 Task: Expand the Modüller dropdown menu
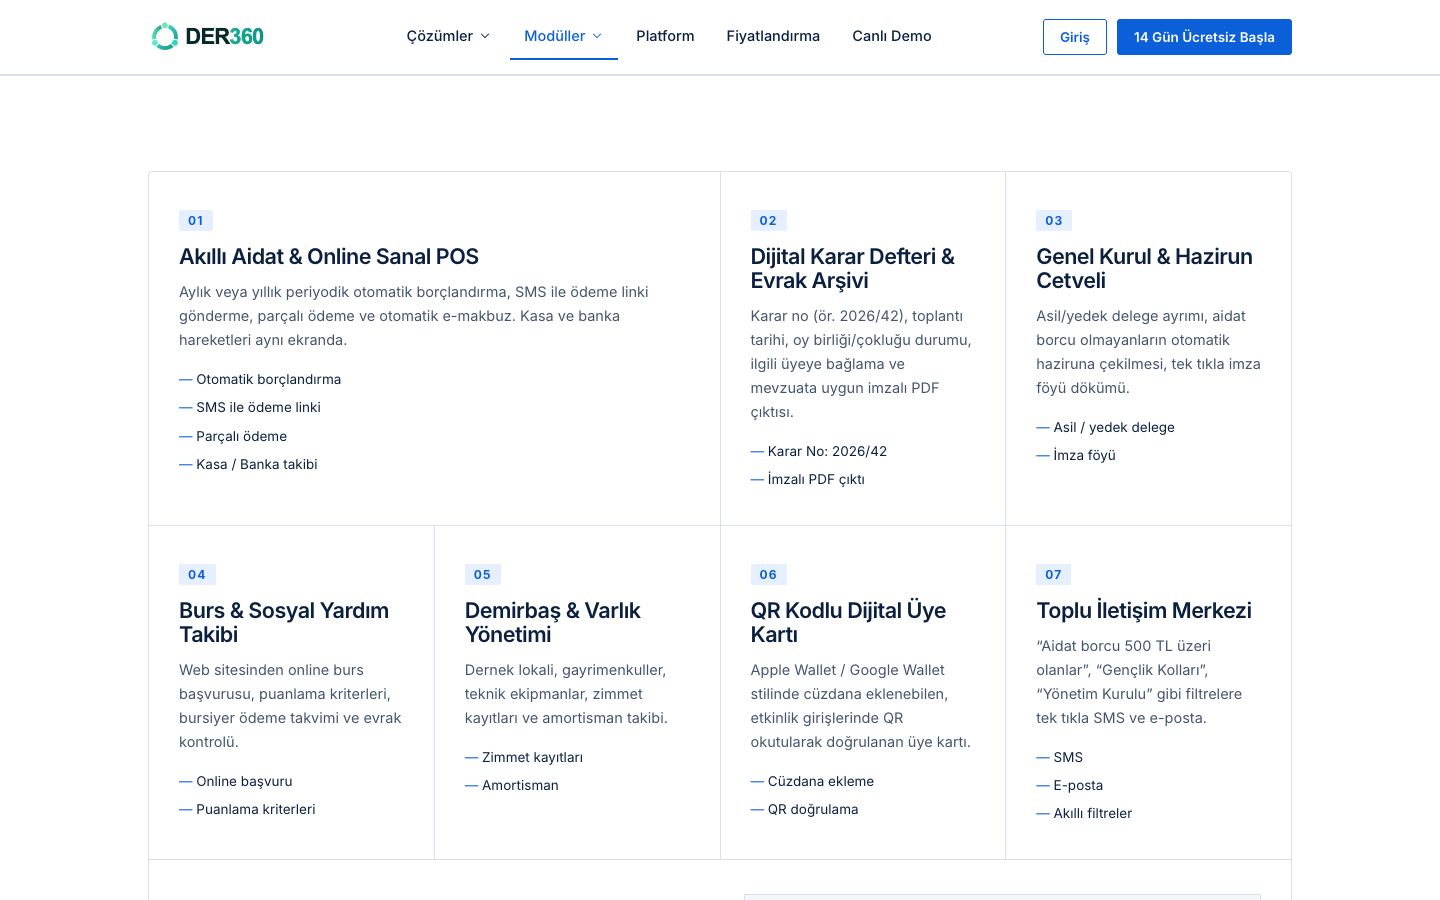pos(563,36)
